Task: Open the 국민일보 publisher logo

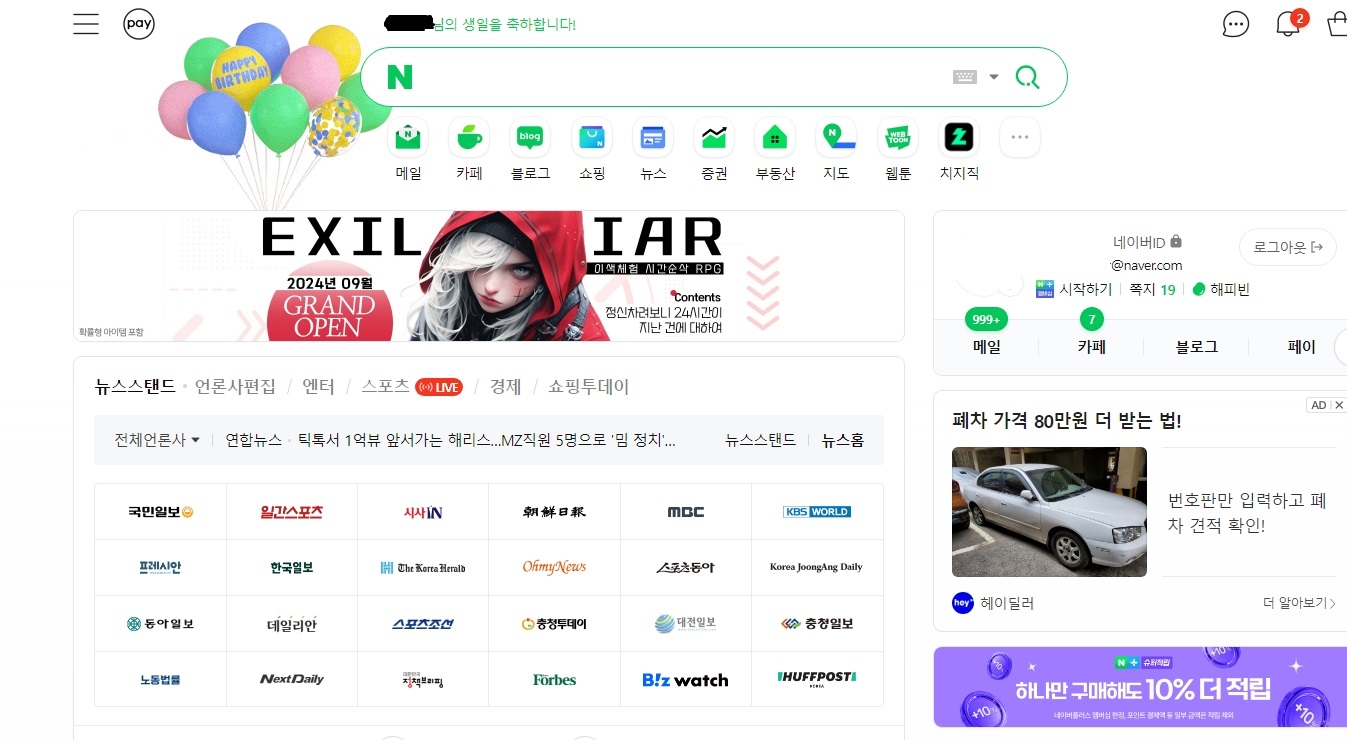Action: tap(160, 512)
